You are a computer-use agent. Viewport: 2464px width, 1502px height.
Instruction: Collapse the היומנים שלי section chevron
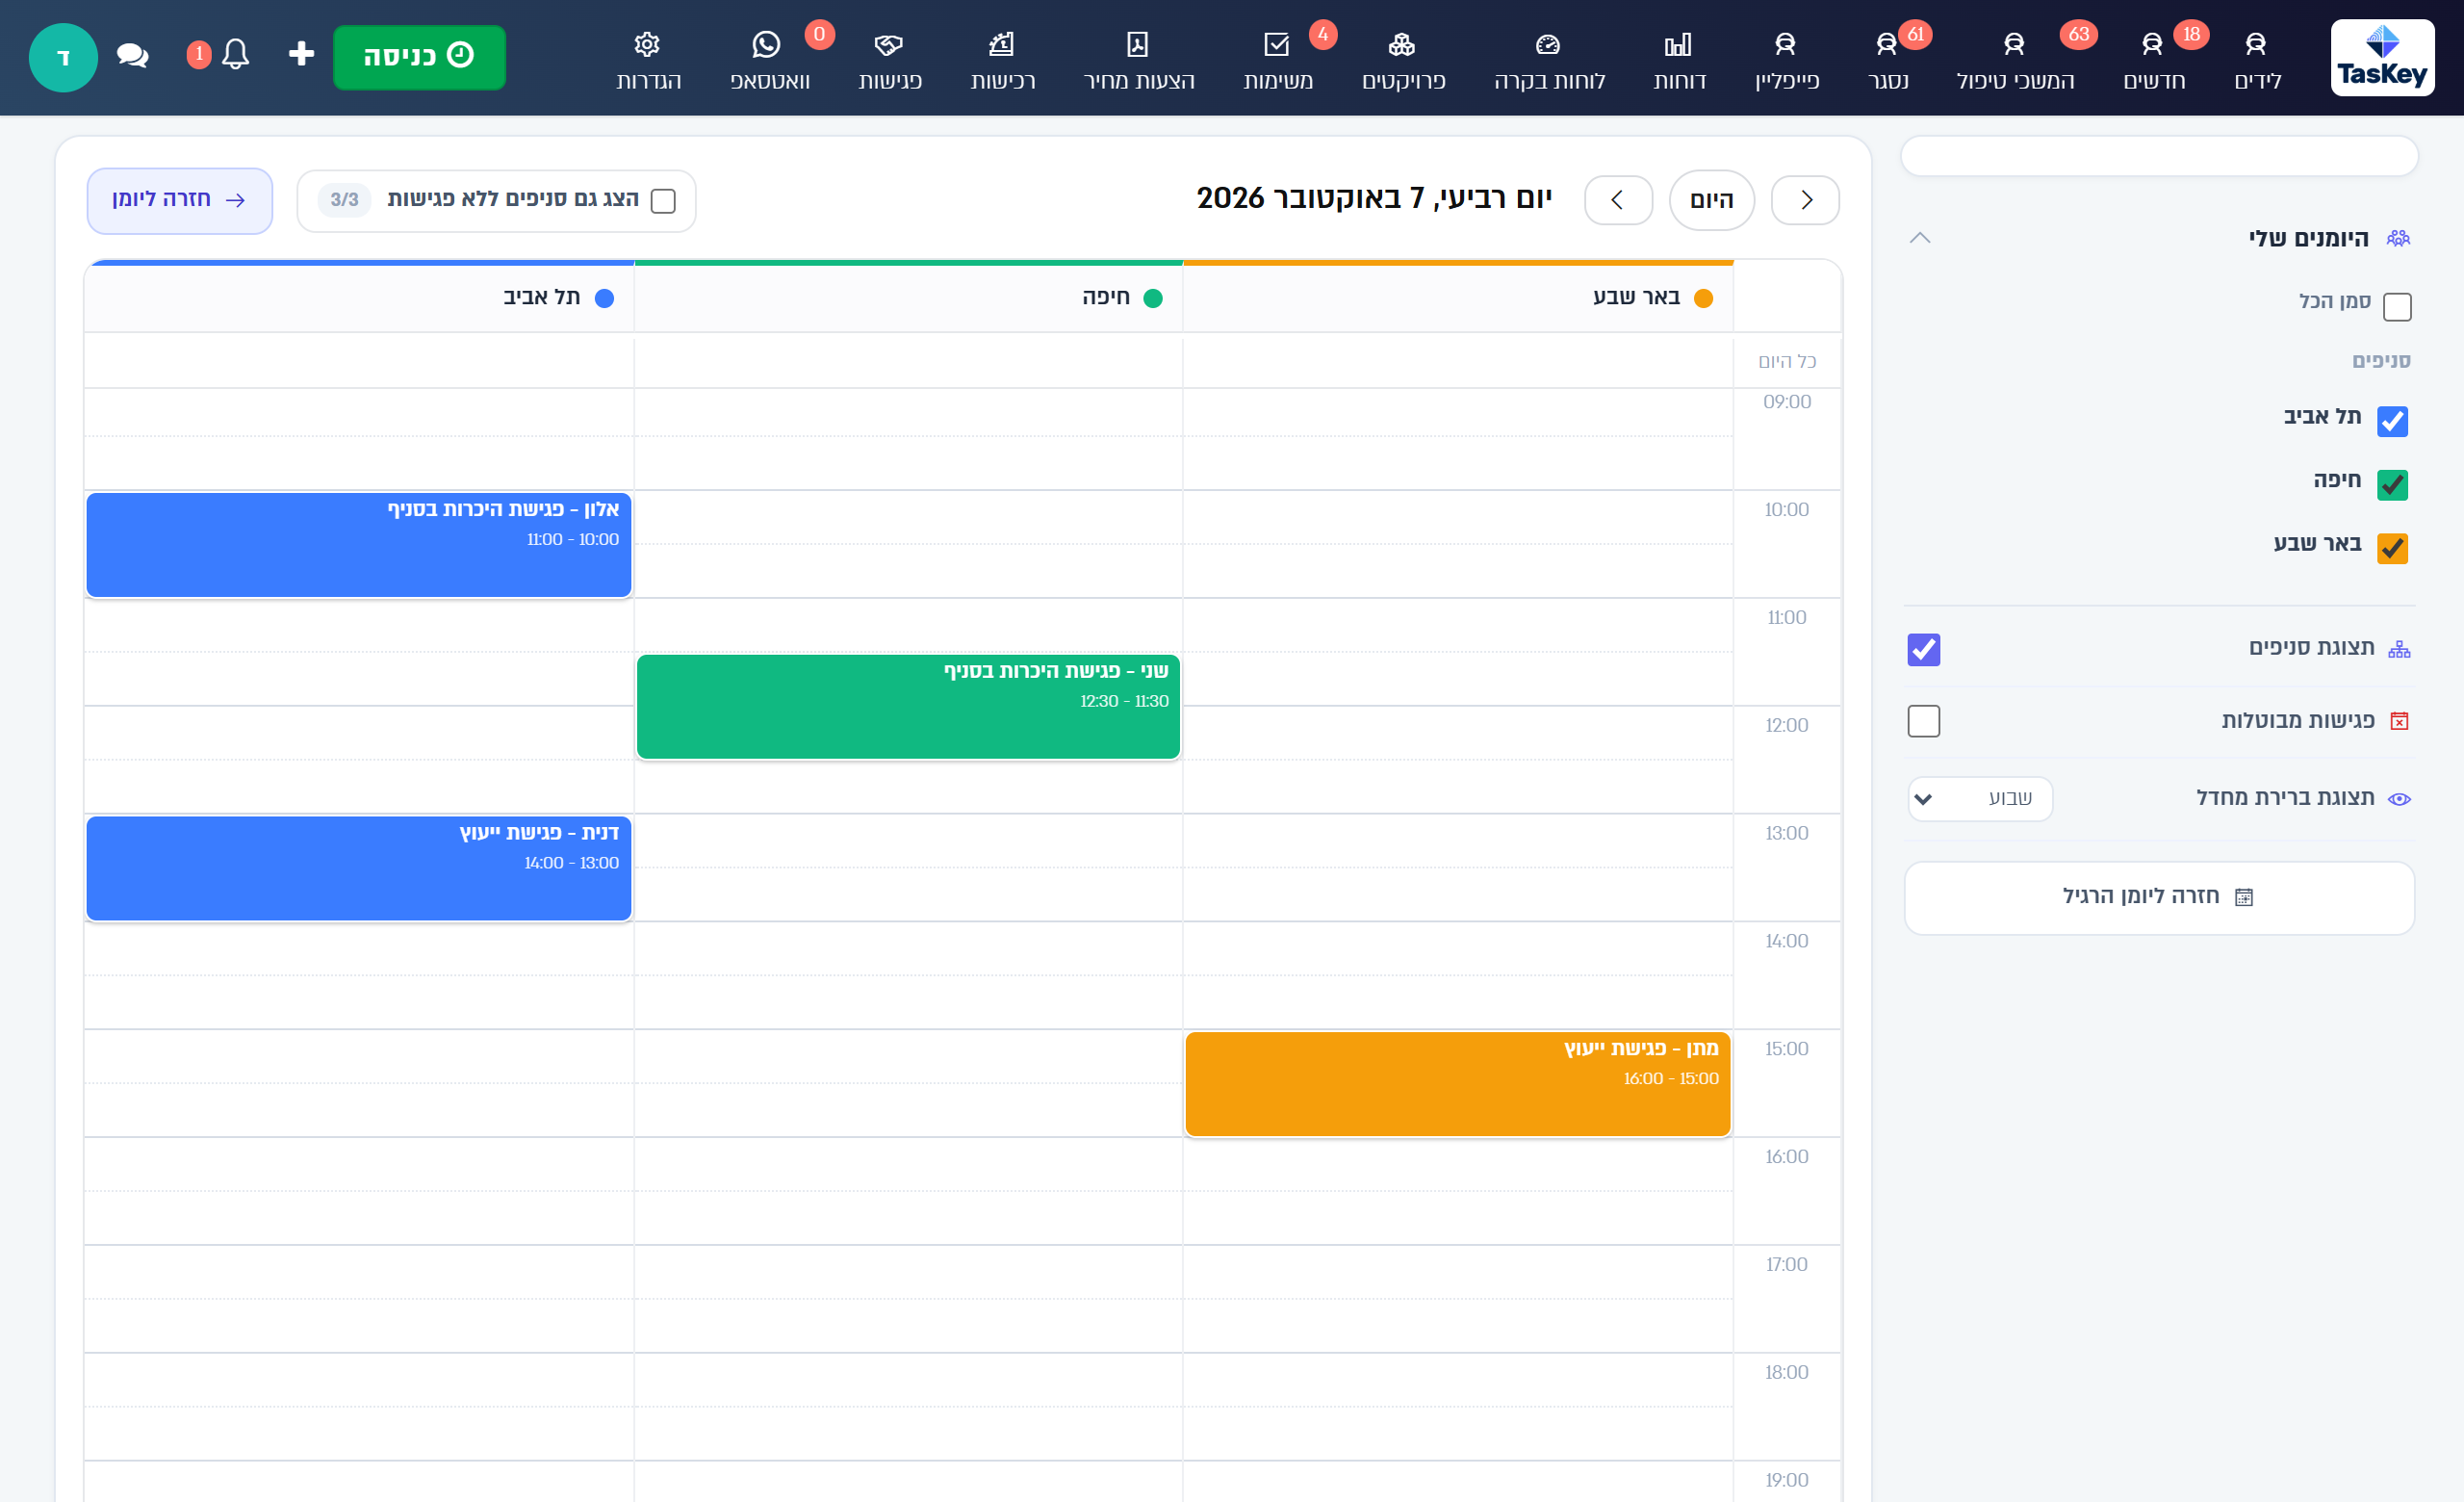click(x=1920, y=238)
